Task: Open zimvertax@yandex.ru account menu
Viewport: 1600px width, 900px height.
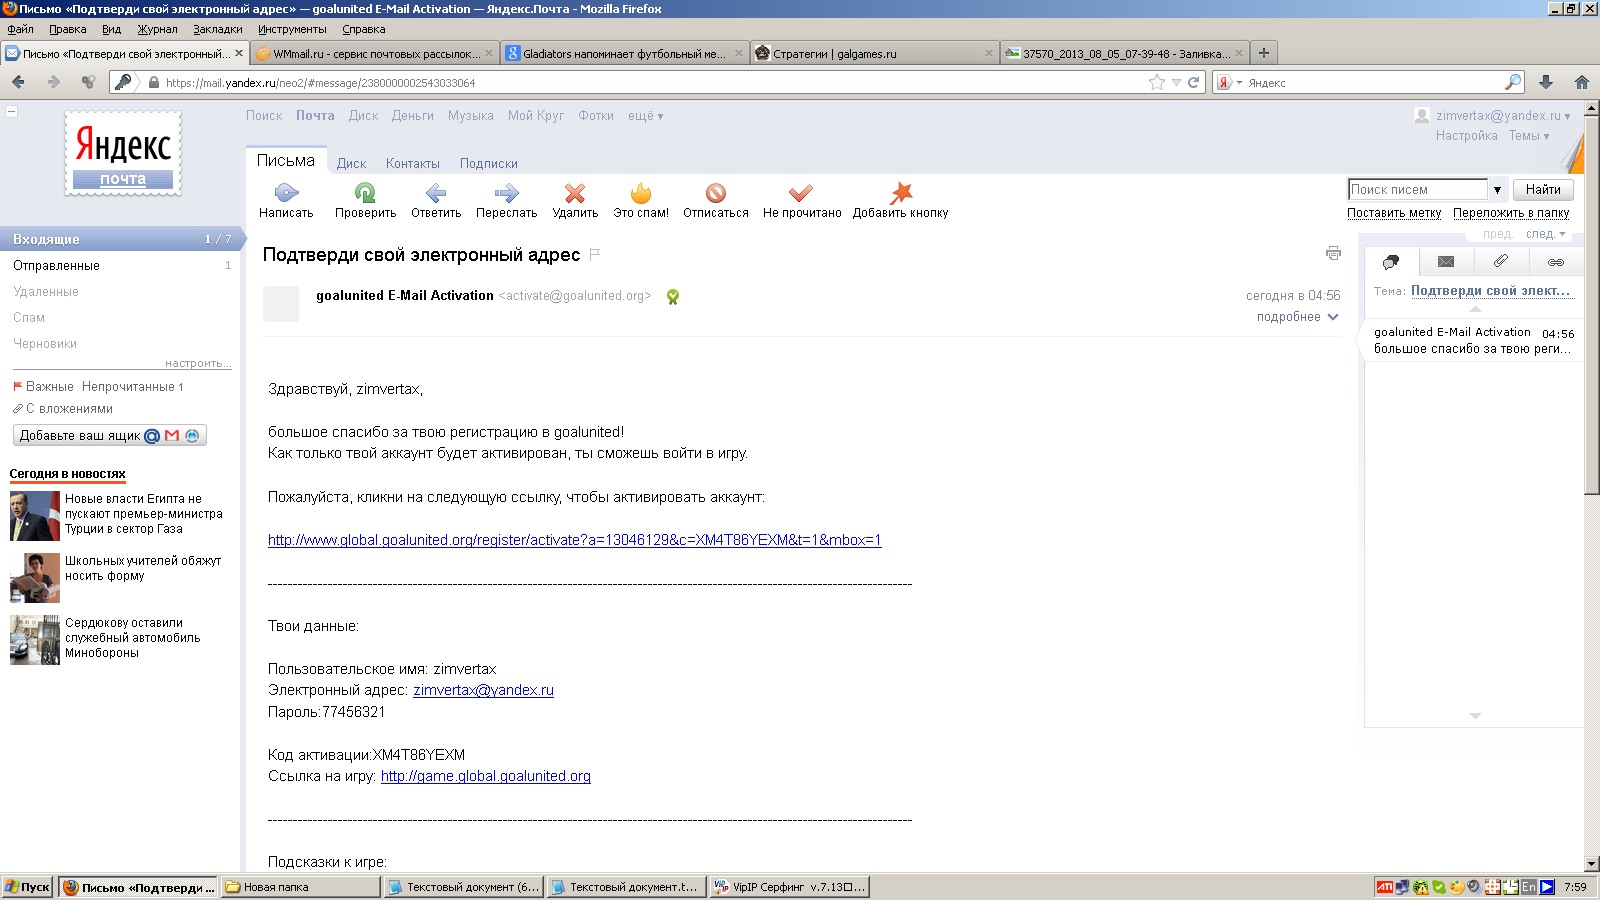Action: pyautogui.click(x=1503, y=116)
